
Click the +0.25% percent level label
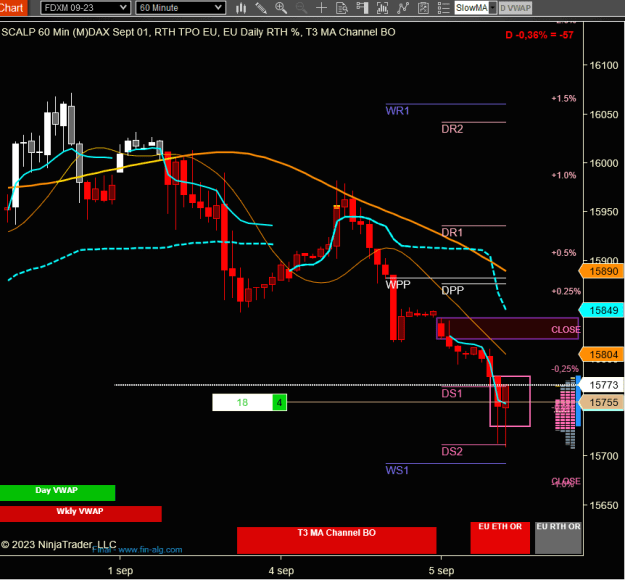(566, 291)
